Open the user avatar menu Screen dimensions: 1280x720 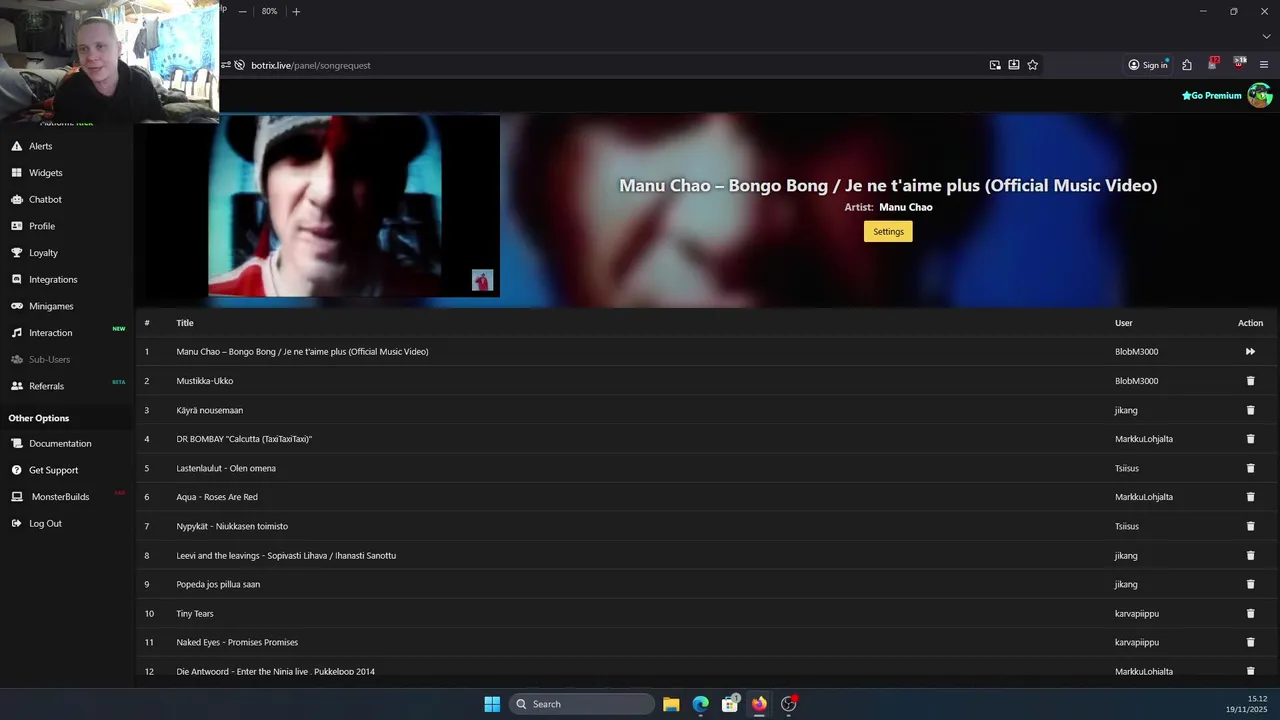click(x=1260, y=96)
